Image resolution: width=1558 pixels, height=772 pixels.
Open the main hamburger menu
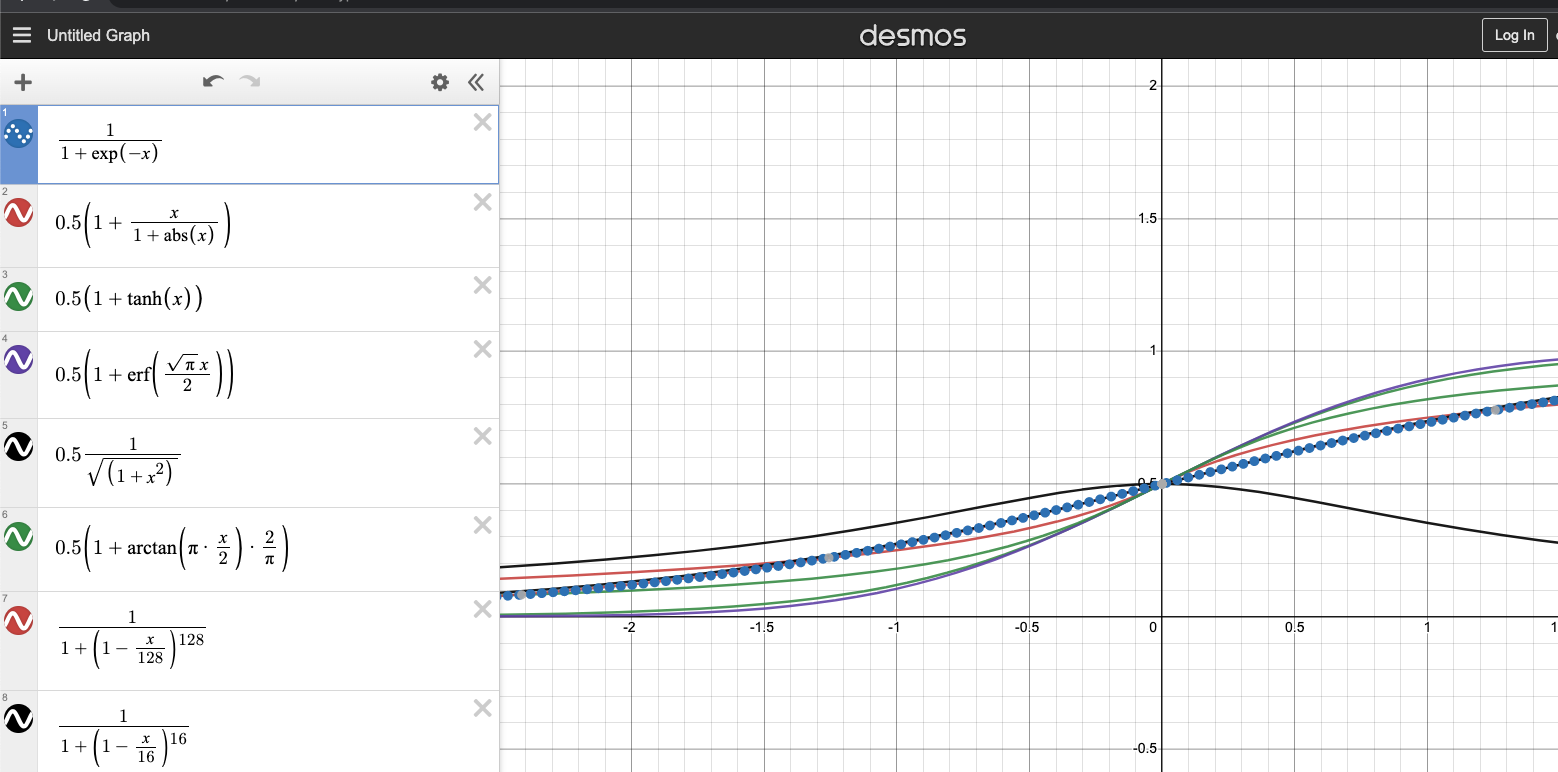pos(21,35)
